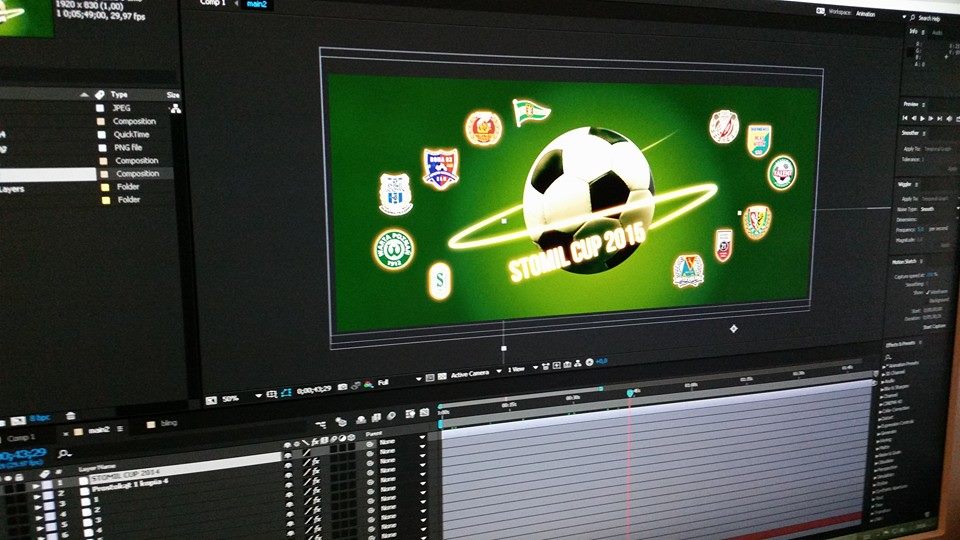Select the QuickTime item in the Project panel
Viewport: 960px width, 540px height.
tap(132, 134)
